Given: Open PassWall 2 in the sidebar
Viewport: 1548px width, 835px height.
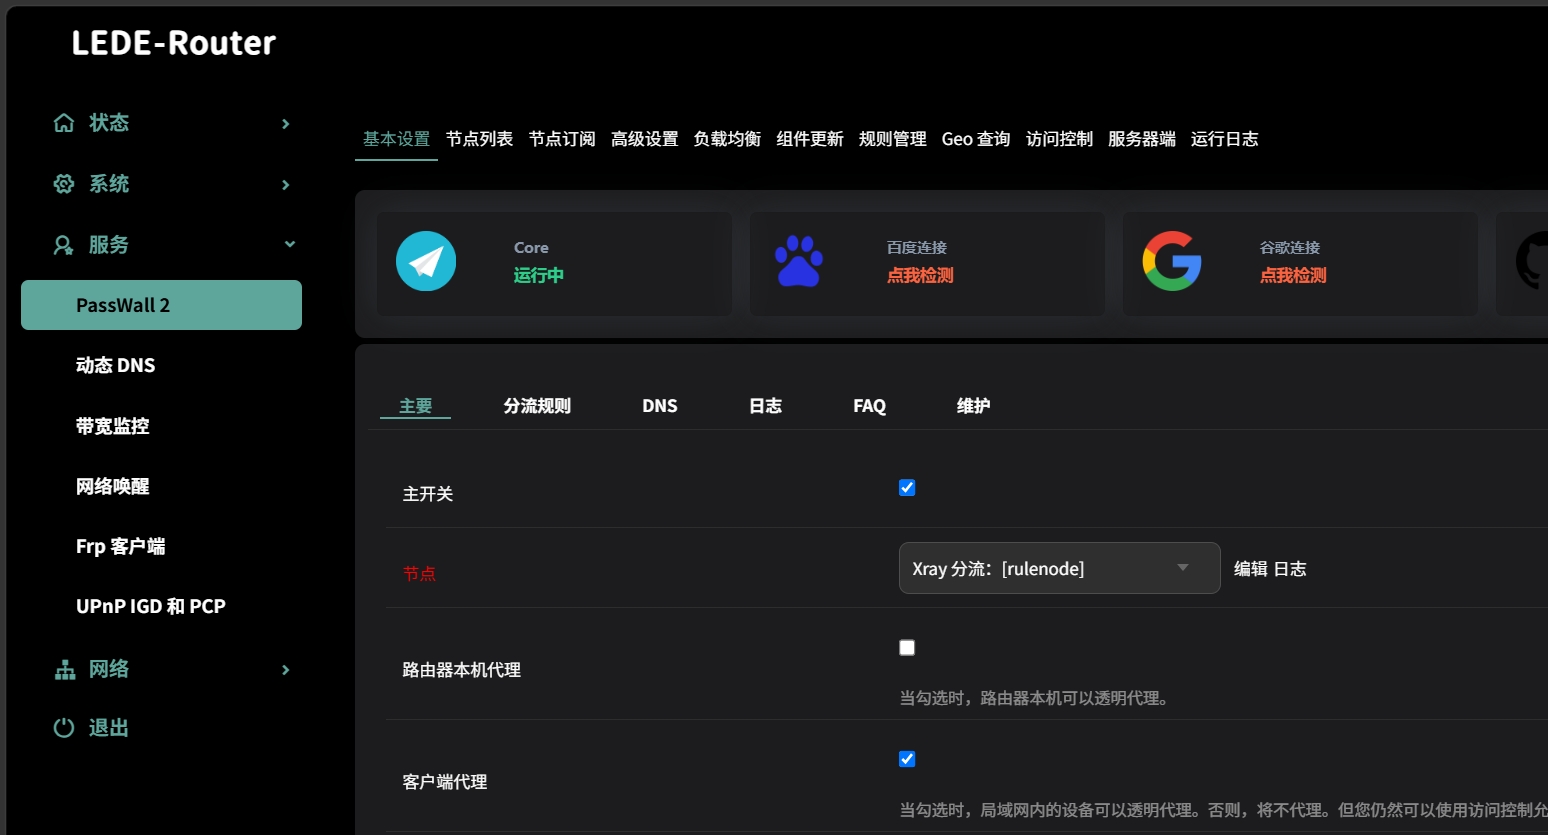Looking at the screenshot, I should (161, 305).
